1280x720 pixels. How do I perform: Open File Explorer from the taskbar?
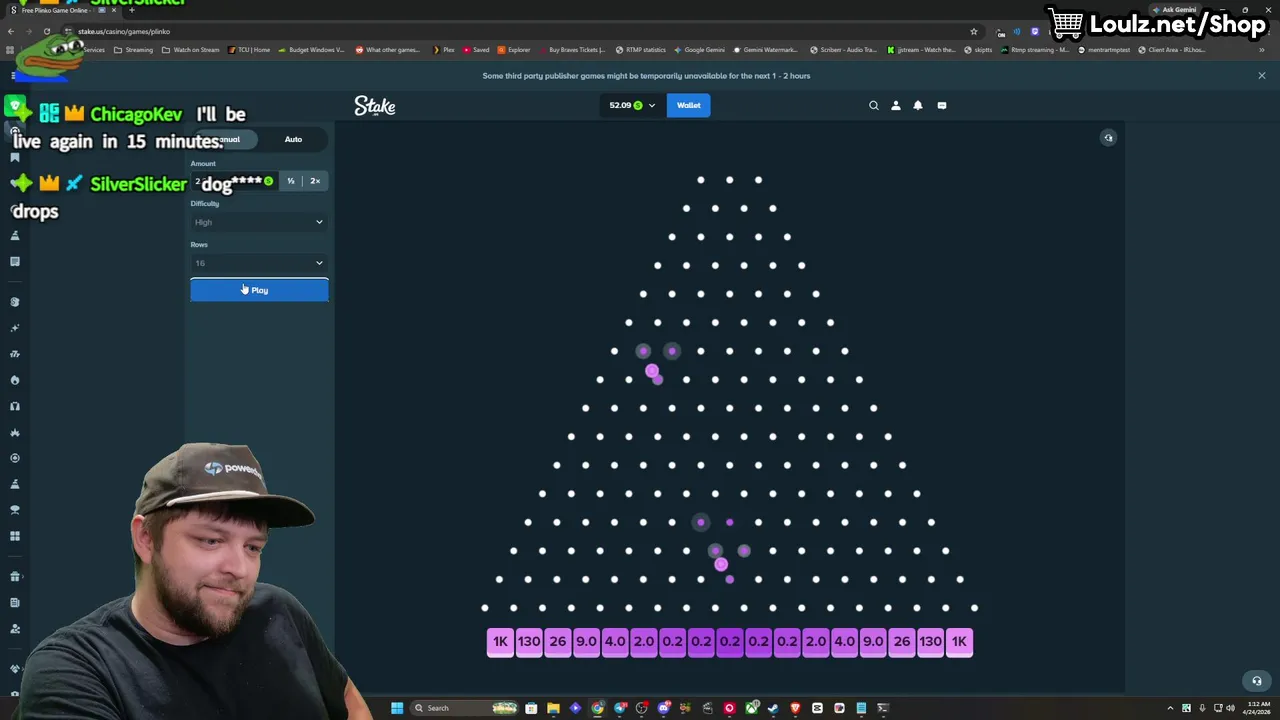point(553,708)
